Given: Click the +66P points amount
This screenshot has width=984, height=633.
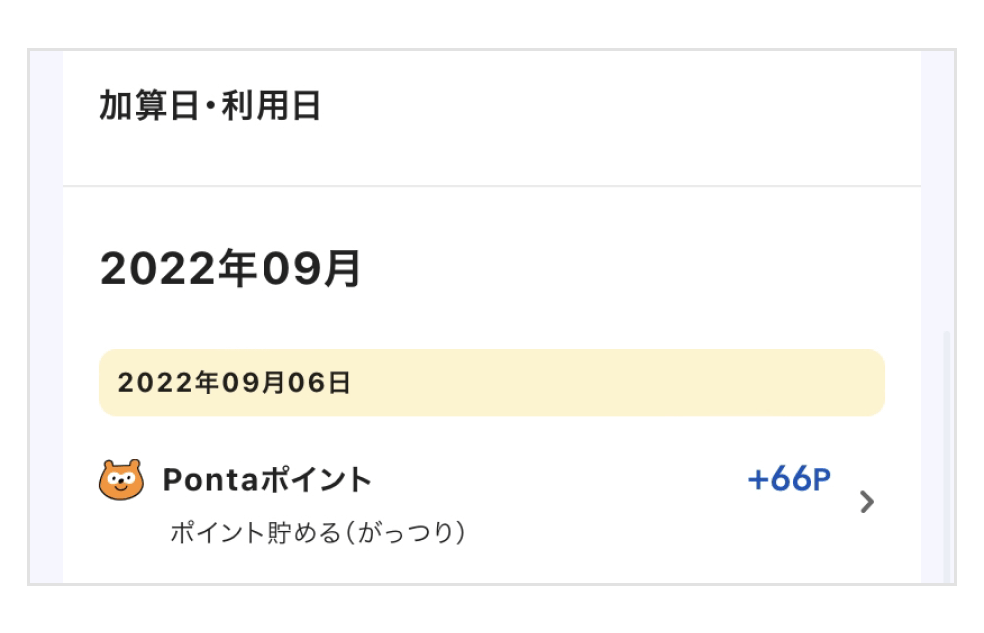Looking at the screenshot, I should click(788, 480).
